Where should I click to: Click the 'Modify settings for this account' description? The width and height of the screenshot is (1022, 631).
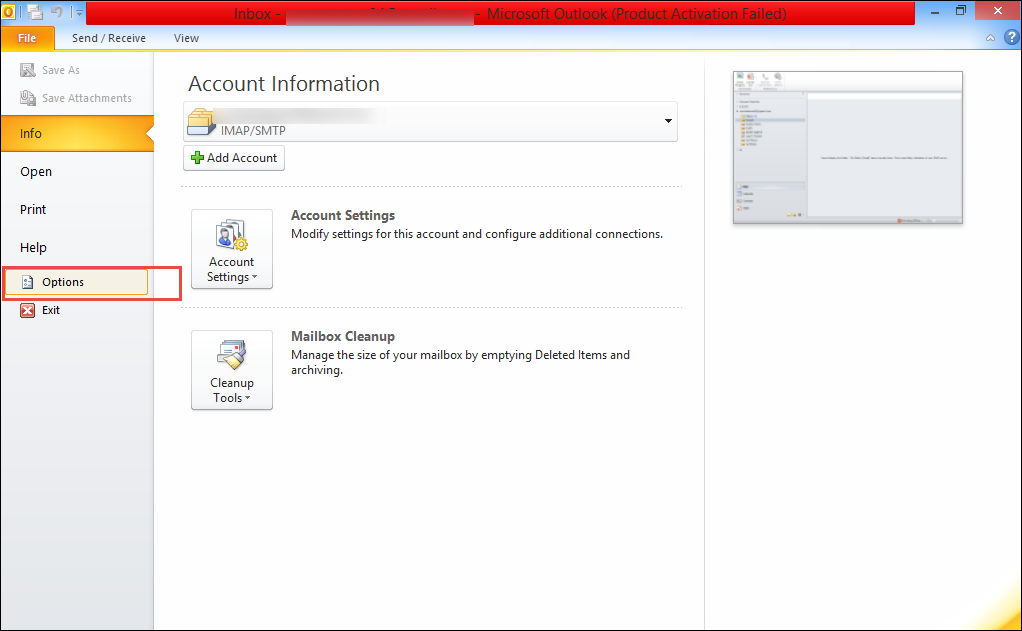tap(477, 234)
